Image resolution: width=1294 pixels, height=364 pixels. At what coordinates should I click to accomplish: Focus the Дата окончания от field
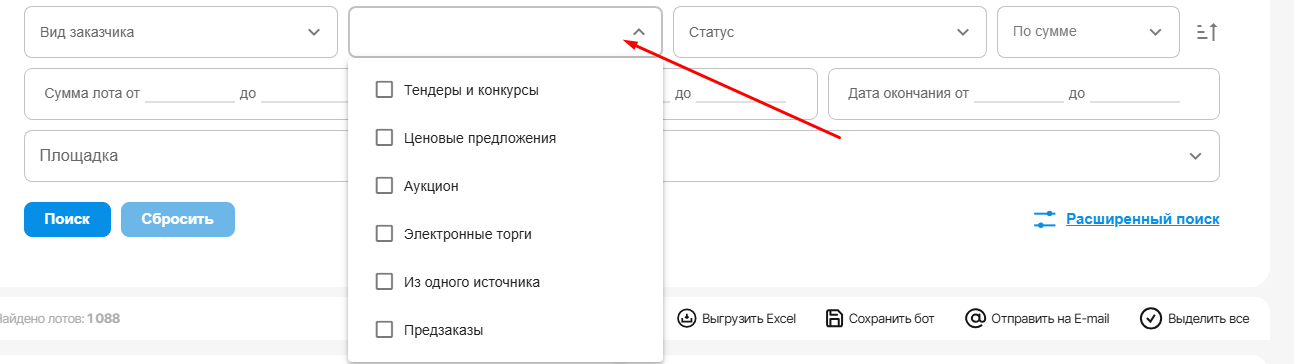pyautogui.click(x=1019, y=94)
